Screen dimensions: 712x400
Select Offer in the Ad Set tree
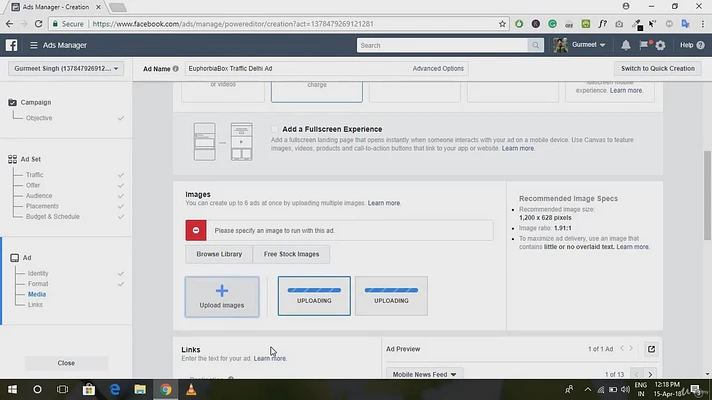[33, 185]
